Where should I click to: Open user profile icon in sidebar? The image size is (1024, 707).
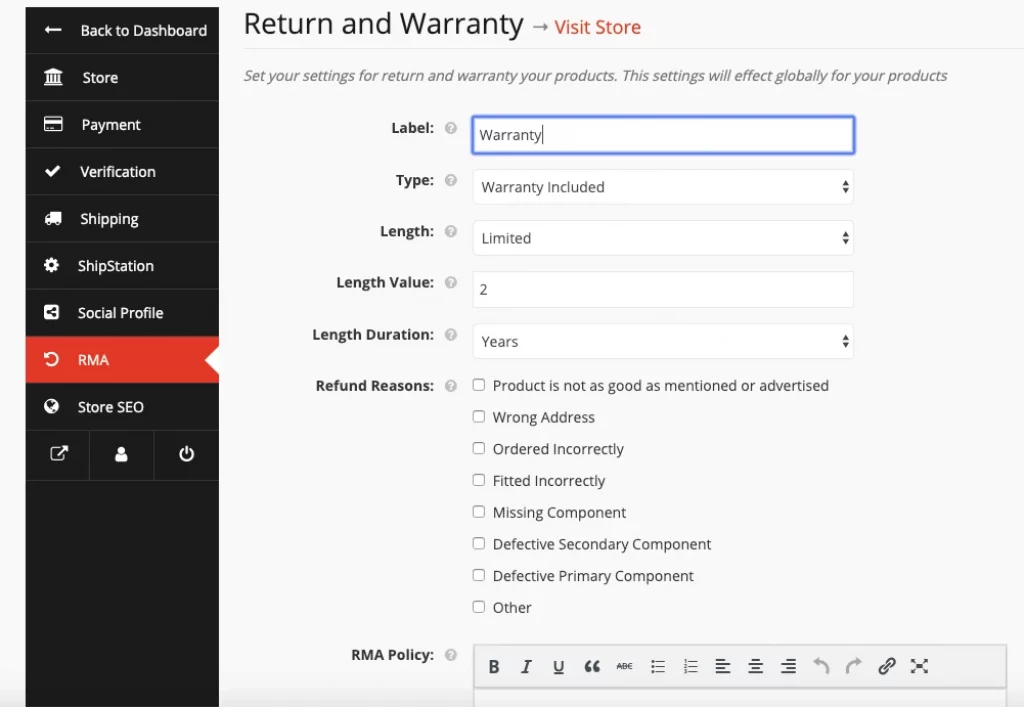click(x=121, y=454)
